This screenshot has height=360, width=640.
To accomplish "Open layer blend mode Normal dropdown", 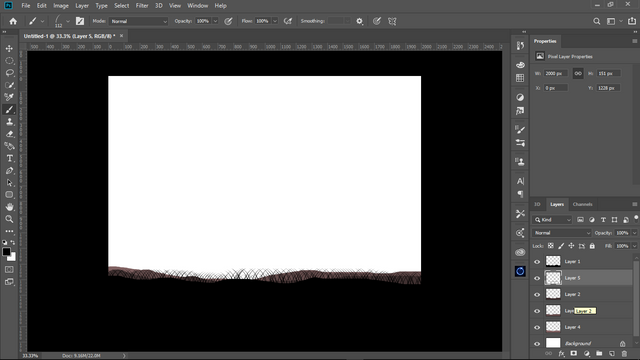I will (x=562, y=233).
